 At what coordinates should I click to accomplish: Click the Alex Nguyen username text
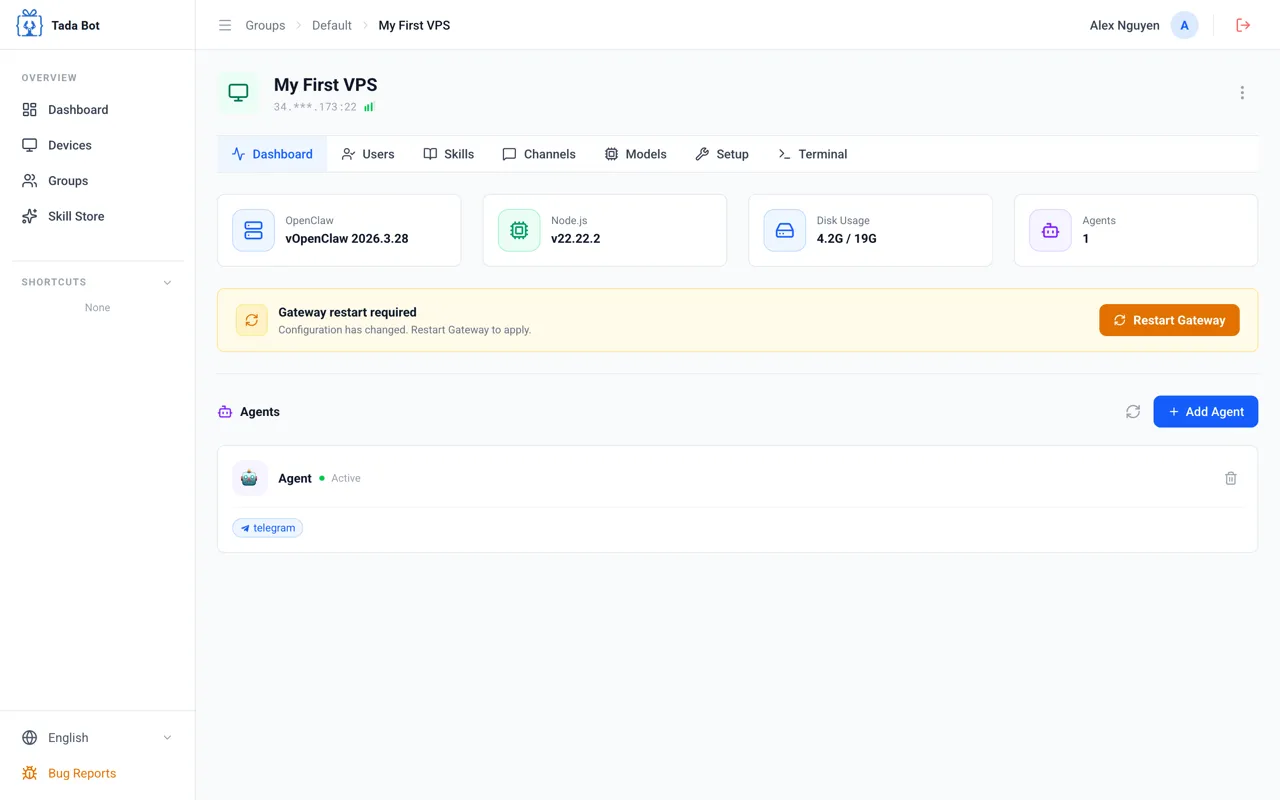[x=1125, y=25]
